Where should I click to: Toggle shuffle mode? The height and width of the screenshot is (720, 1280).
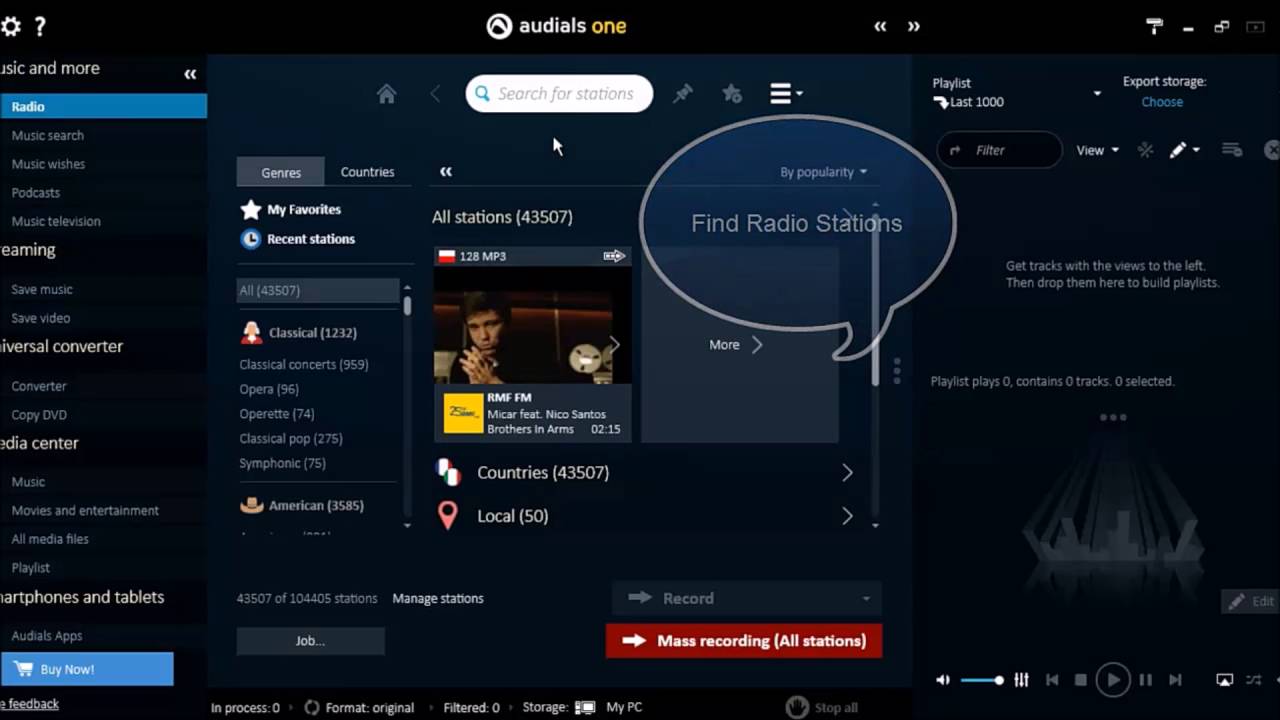pos(1253,680)
